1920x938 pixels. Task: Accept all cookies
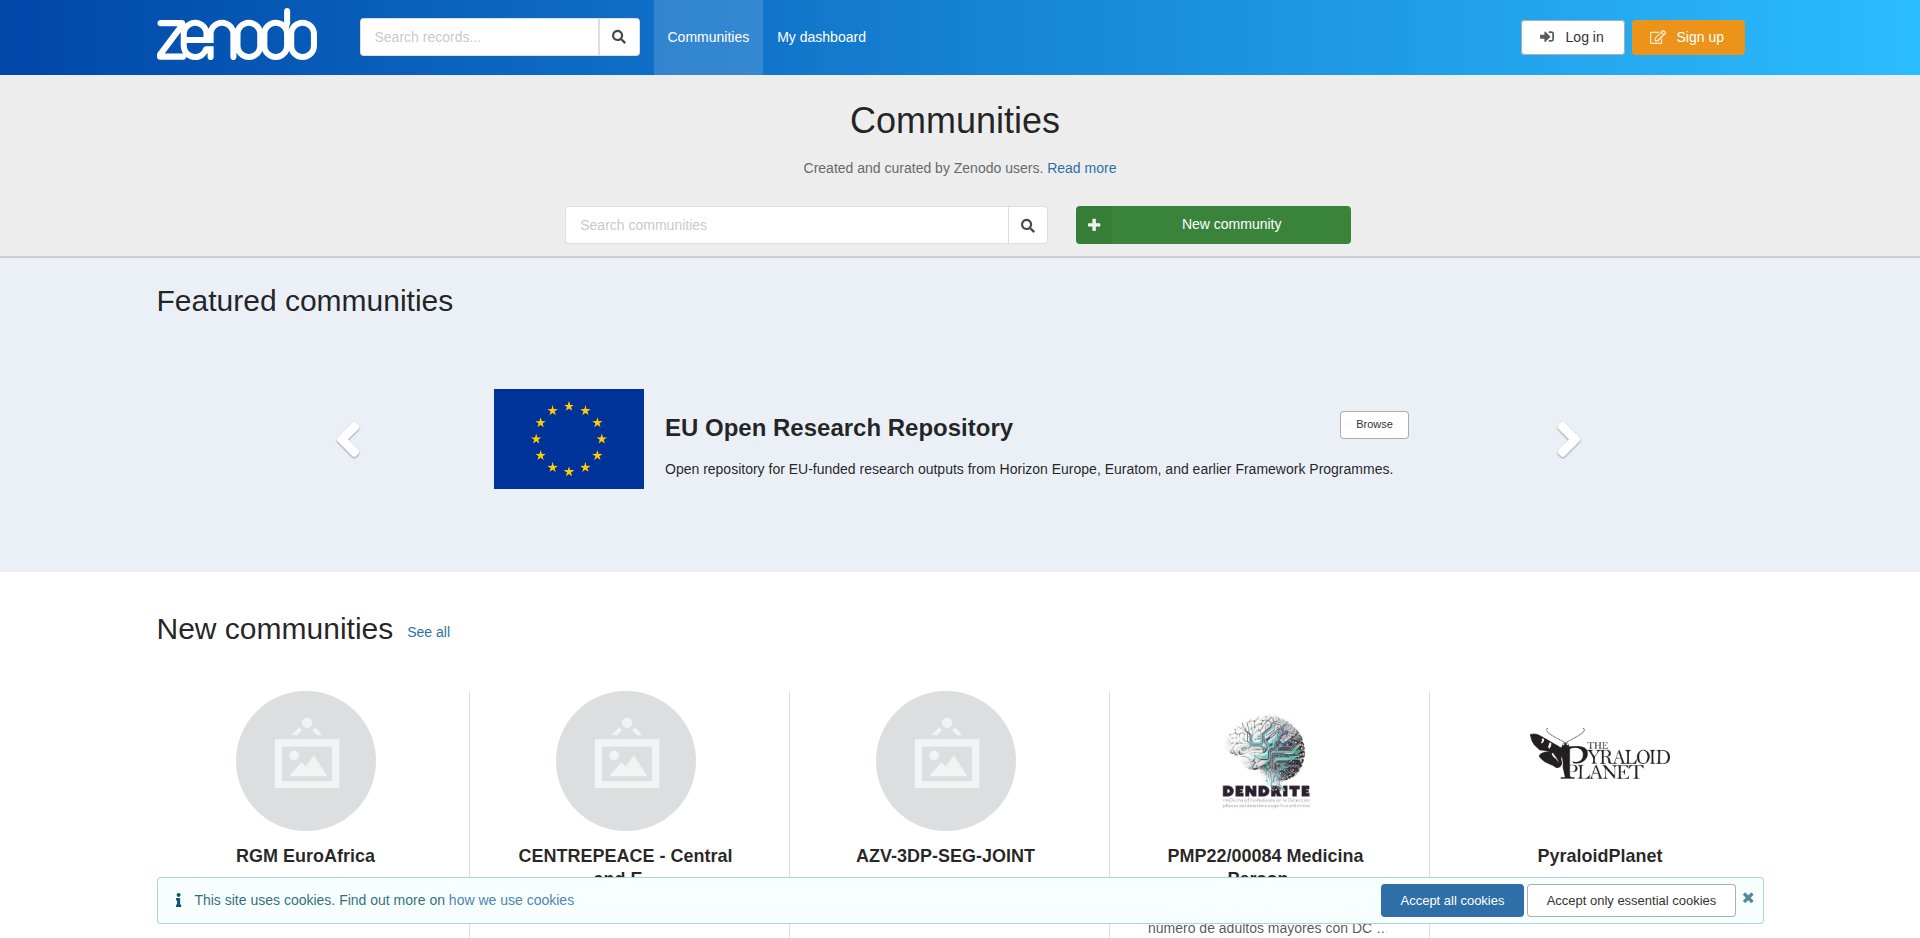click(1452, 900)
